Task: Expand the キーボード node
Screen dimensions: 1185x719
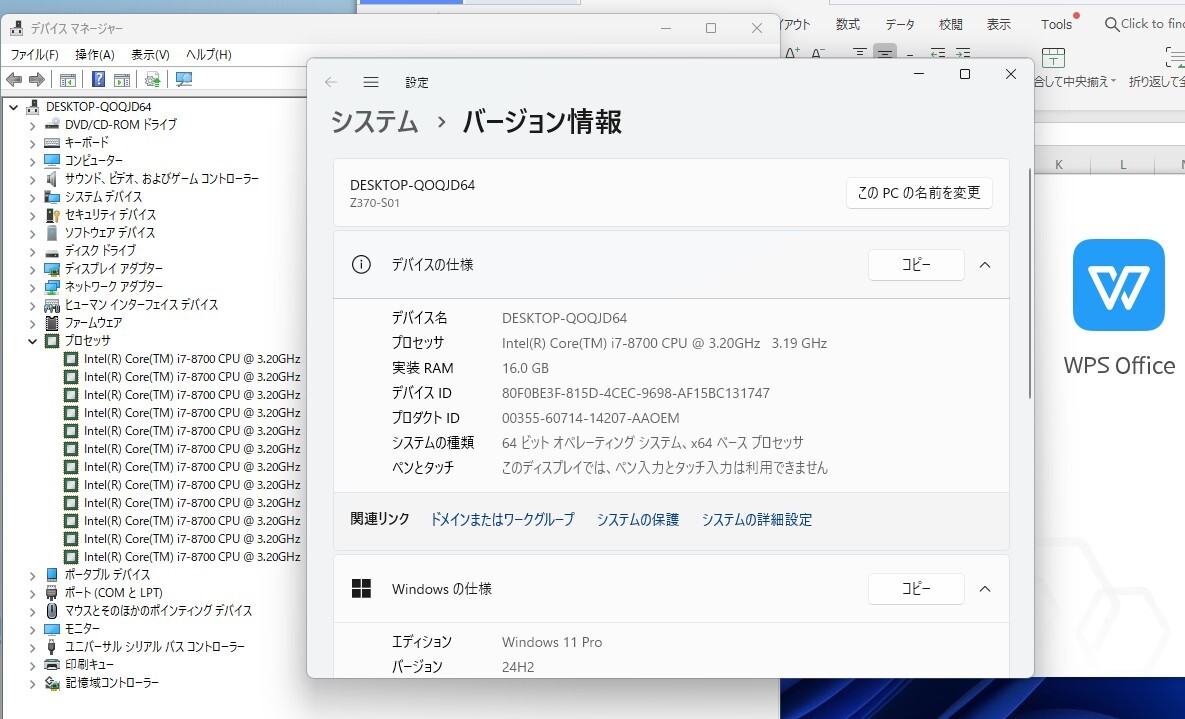Action: [x=32, y=143]
